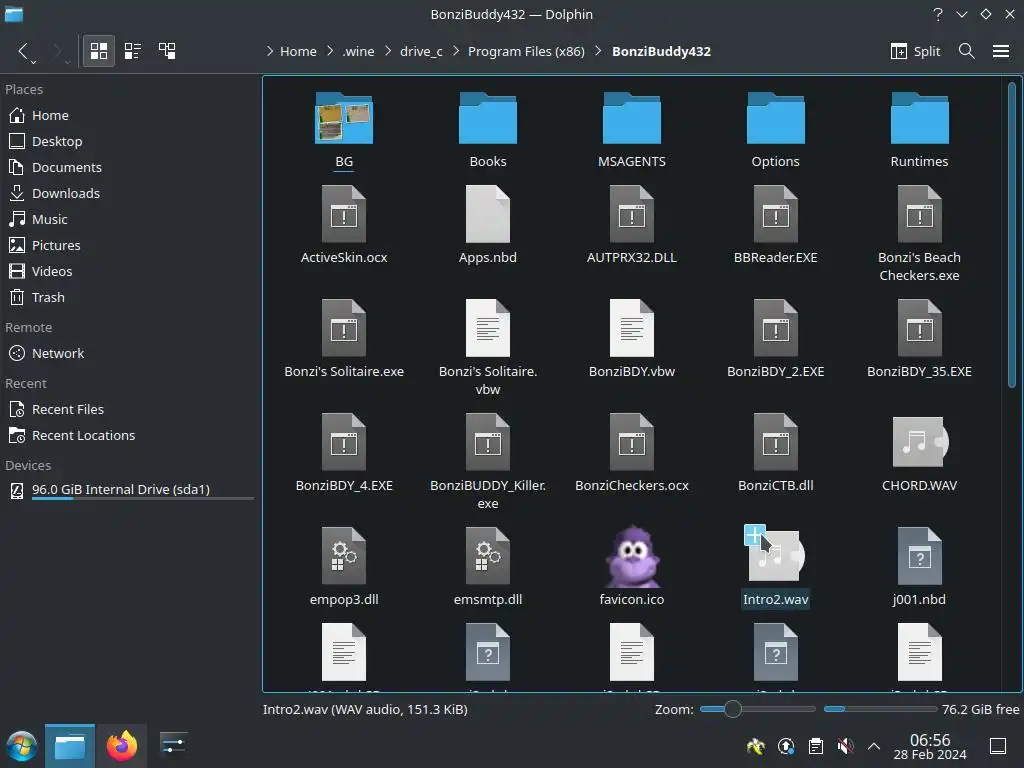The height and width of the screenshot is (768, 1024).
Task: Unmute audio volume in system tray
Action: tap(845, 746)
